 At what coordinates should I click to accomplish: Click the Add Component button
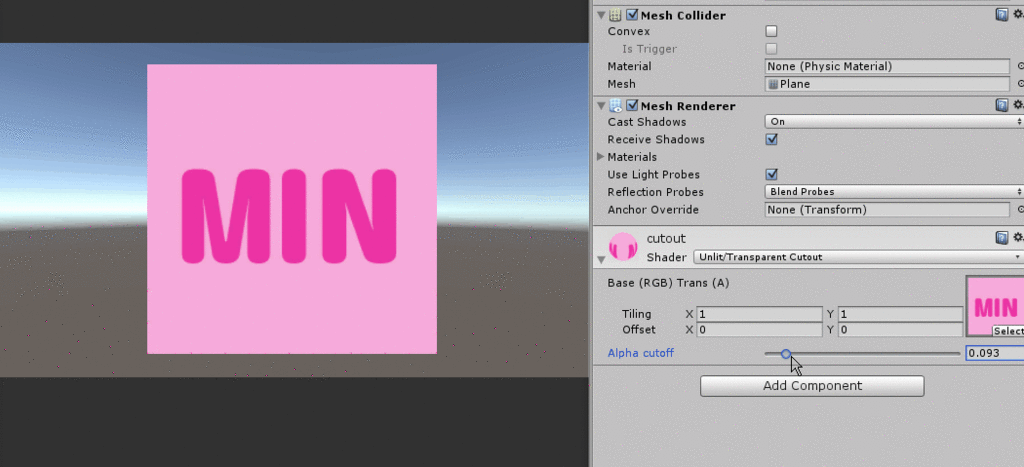click(811, 386)
